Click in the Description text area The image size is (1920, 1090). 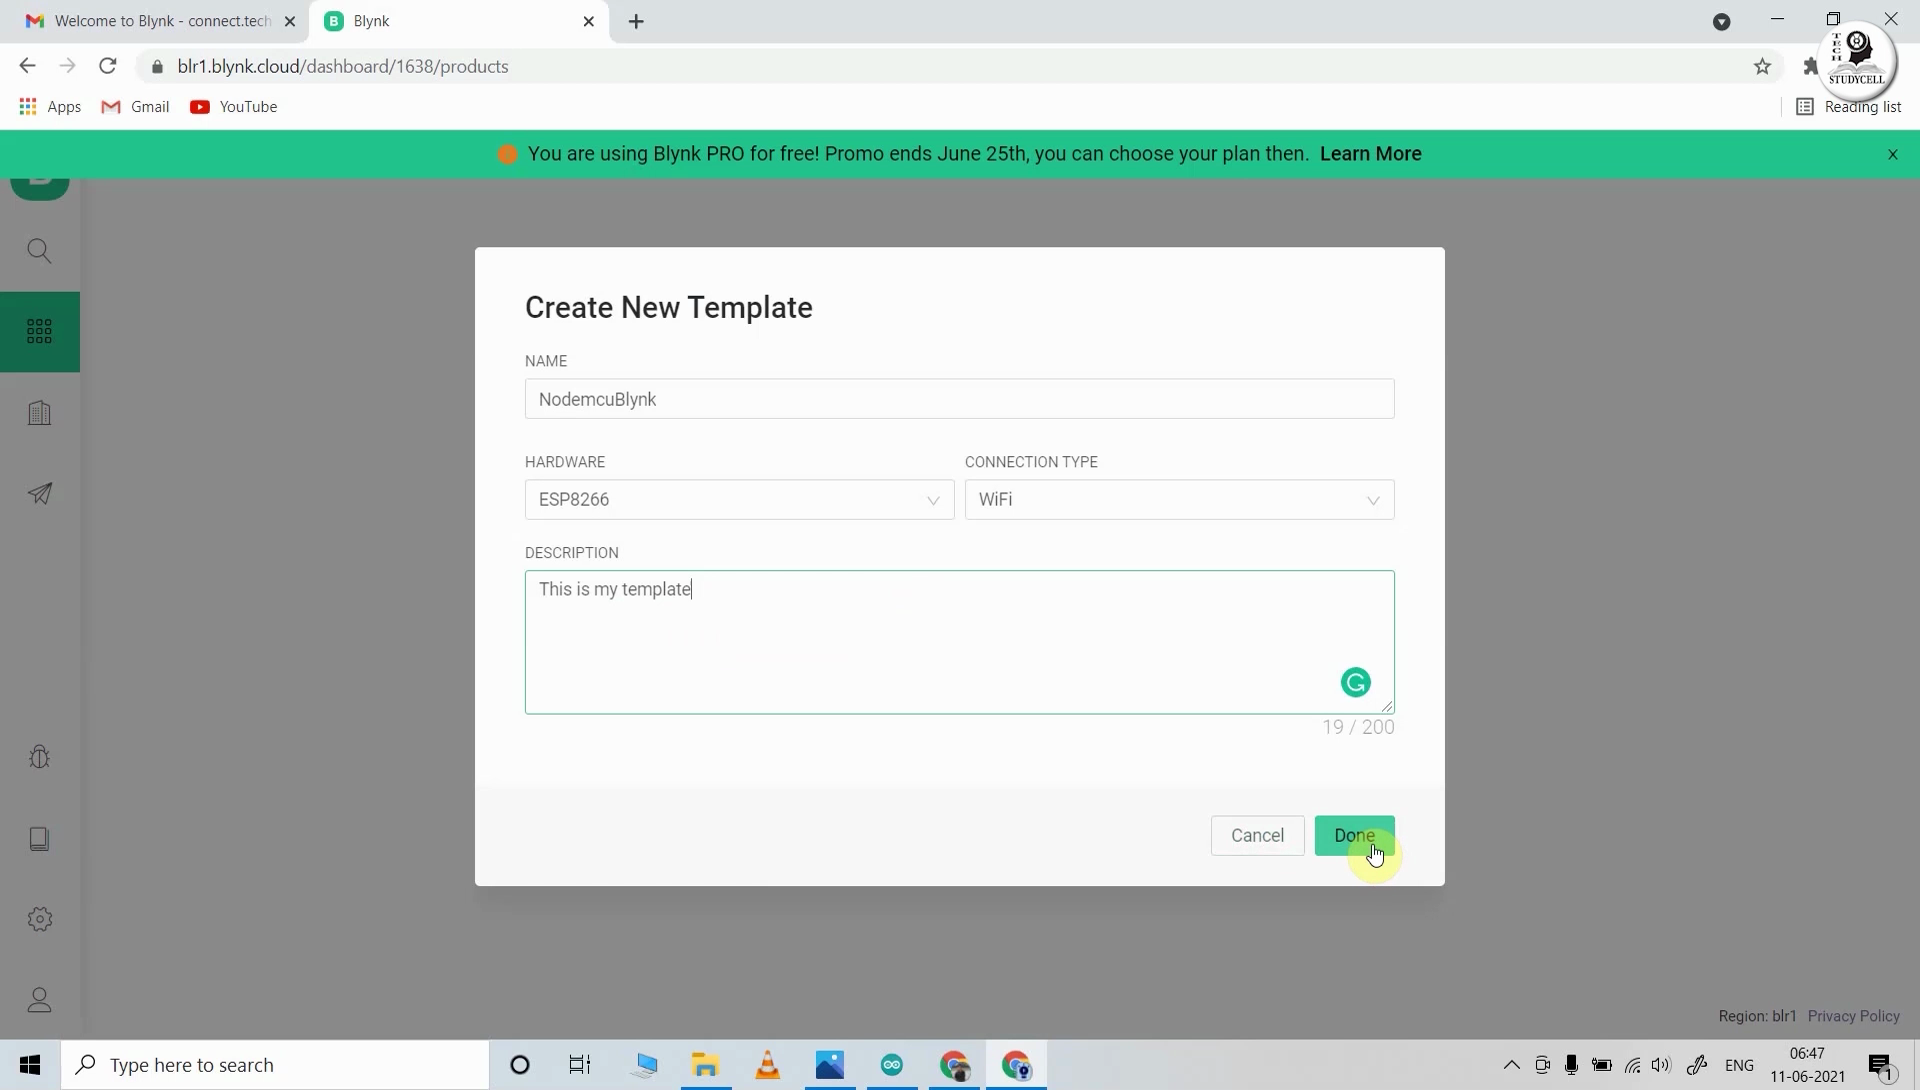(x=959, y=642)
